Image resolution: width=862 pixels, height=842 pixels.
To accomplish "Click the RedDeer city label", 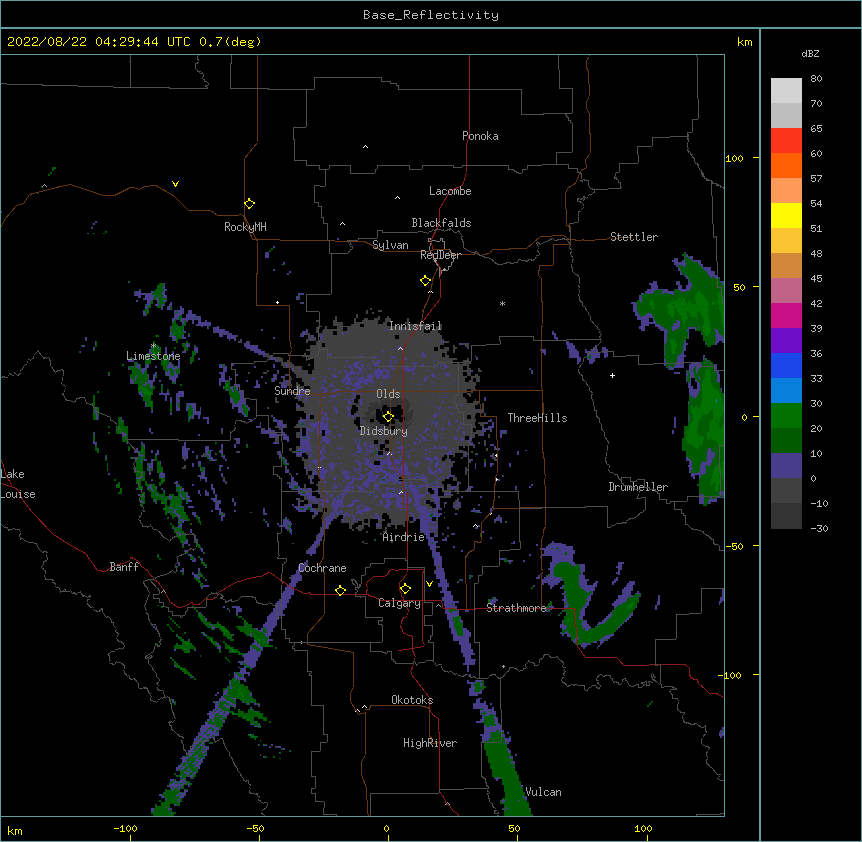I will coord(440,255).
